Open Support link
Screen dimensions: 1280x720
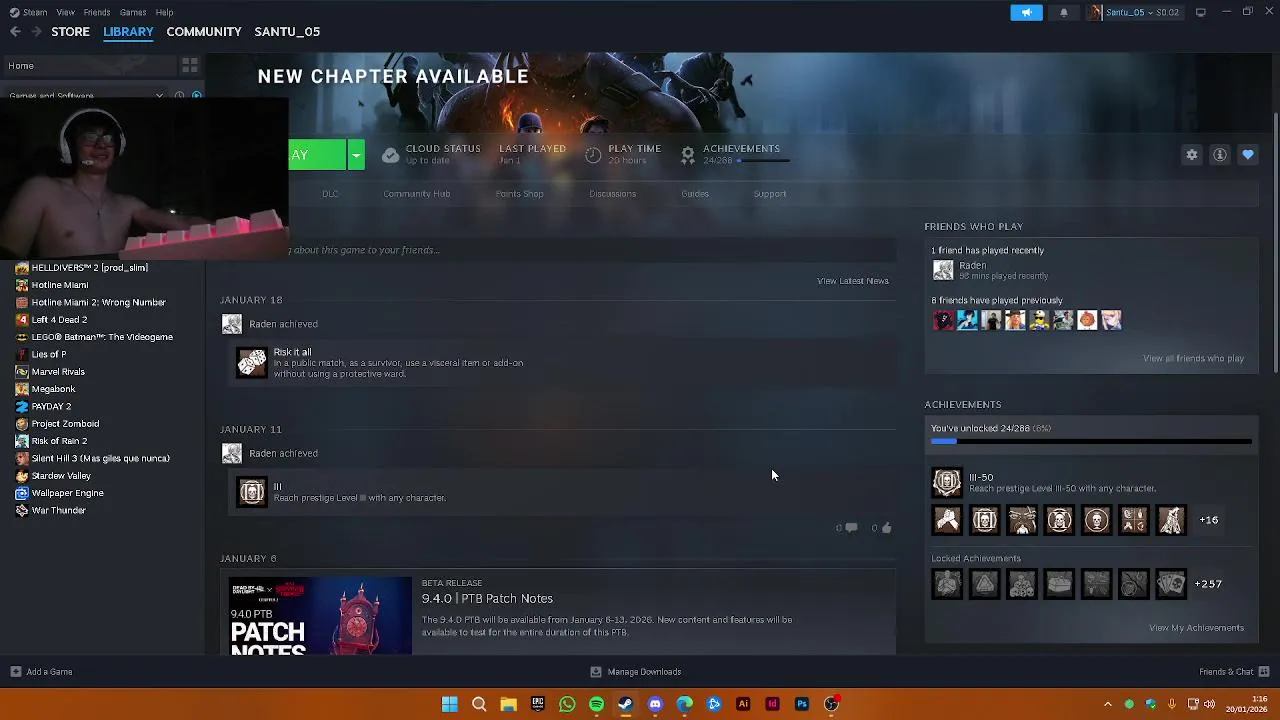coord(770,194)
